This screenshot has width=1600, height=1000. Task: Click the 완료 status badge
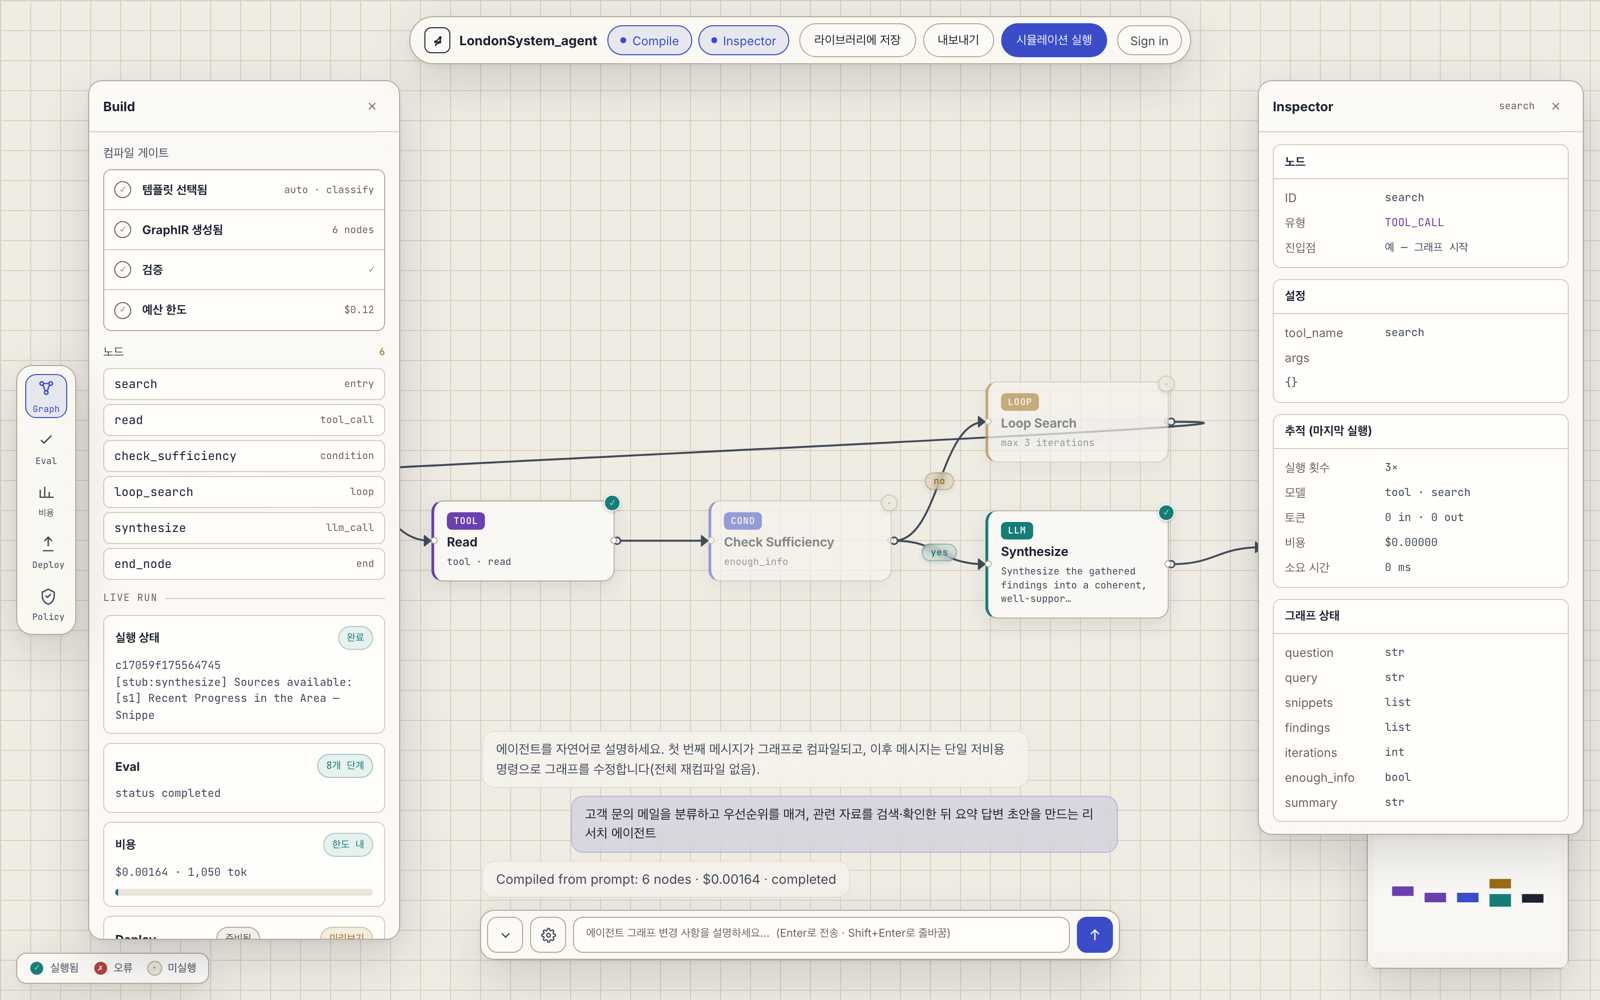click(x=355, y=637)
